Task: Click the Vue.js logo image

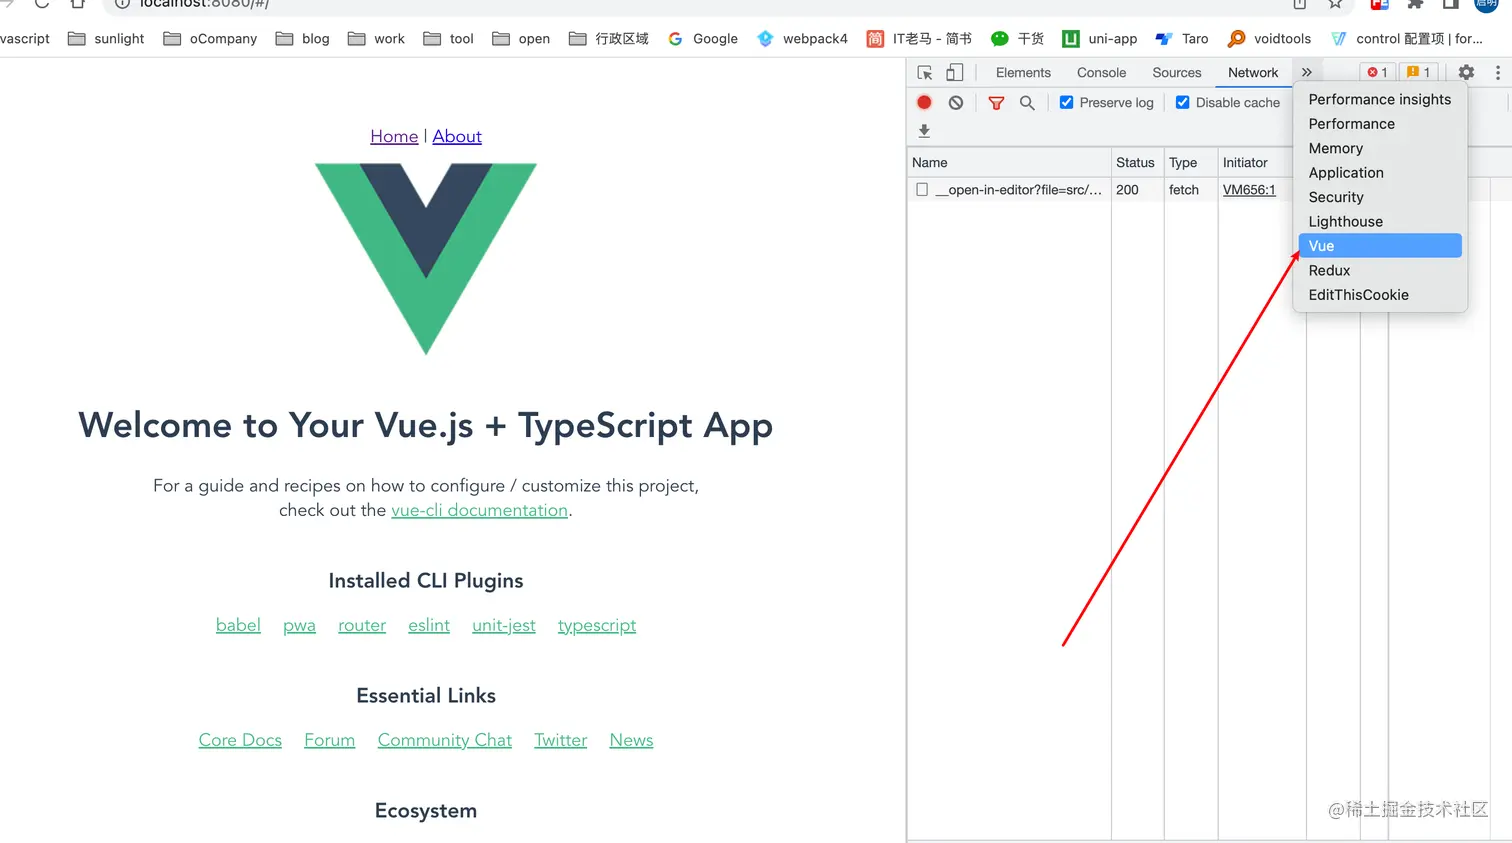Action: click(x=426, y=259)
